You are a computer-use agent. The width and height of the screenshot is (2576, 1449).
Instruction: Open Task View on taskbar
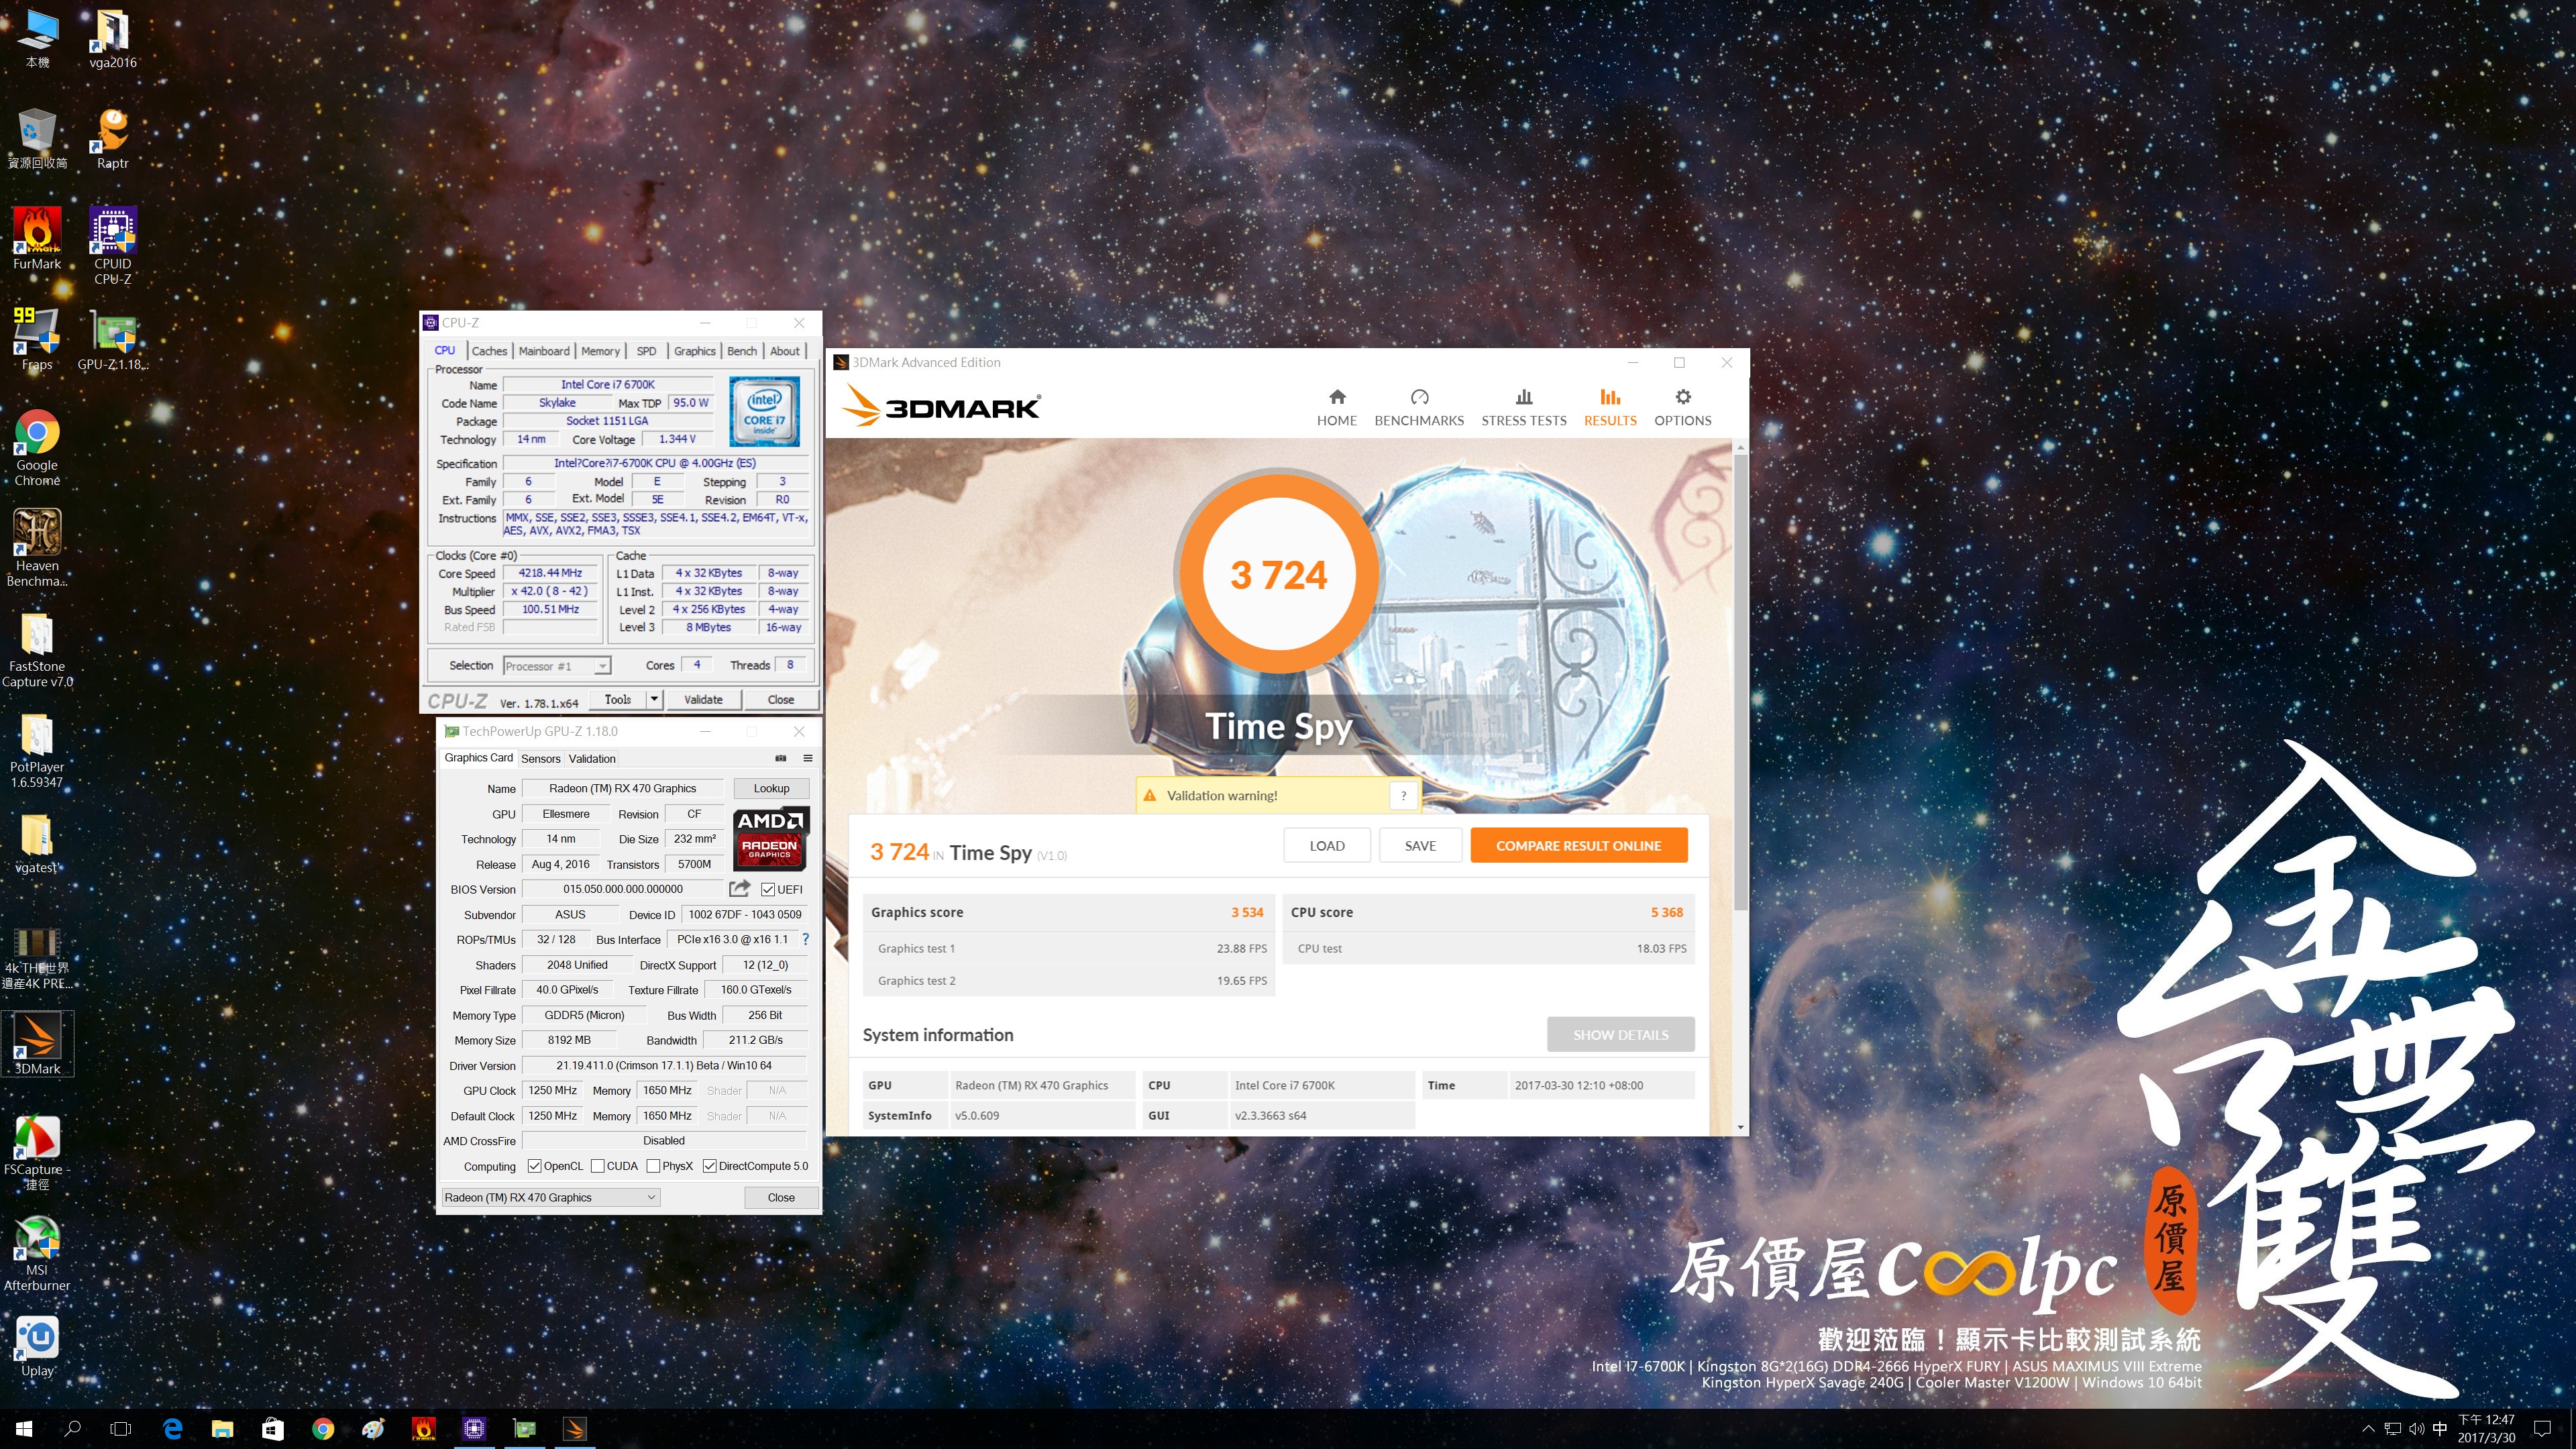click(x=121, y=1429)
